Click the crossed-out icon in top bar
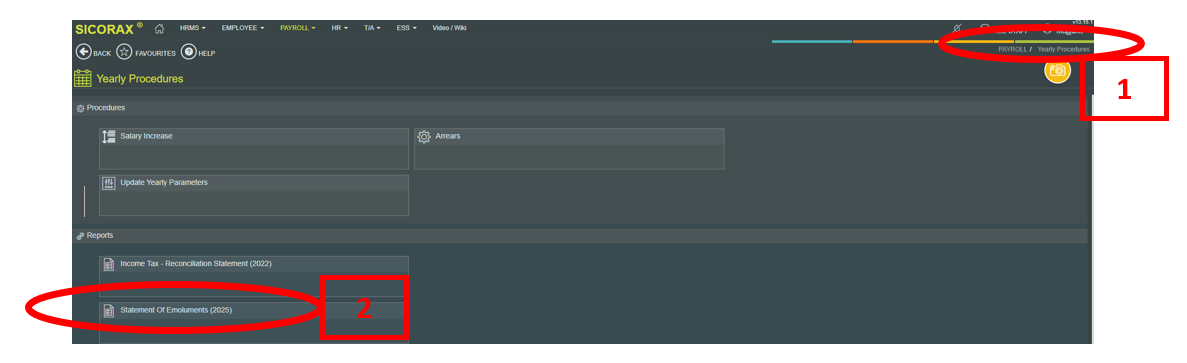Image resolution: width=1187 pixels, height=363 pixels. click(x=957, y=28)
